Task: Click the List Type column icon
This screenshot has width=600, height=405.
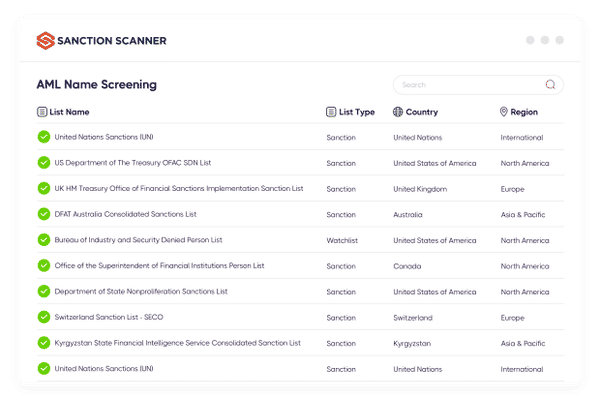Action: 331,112
